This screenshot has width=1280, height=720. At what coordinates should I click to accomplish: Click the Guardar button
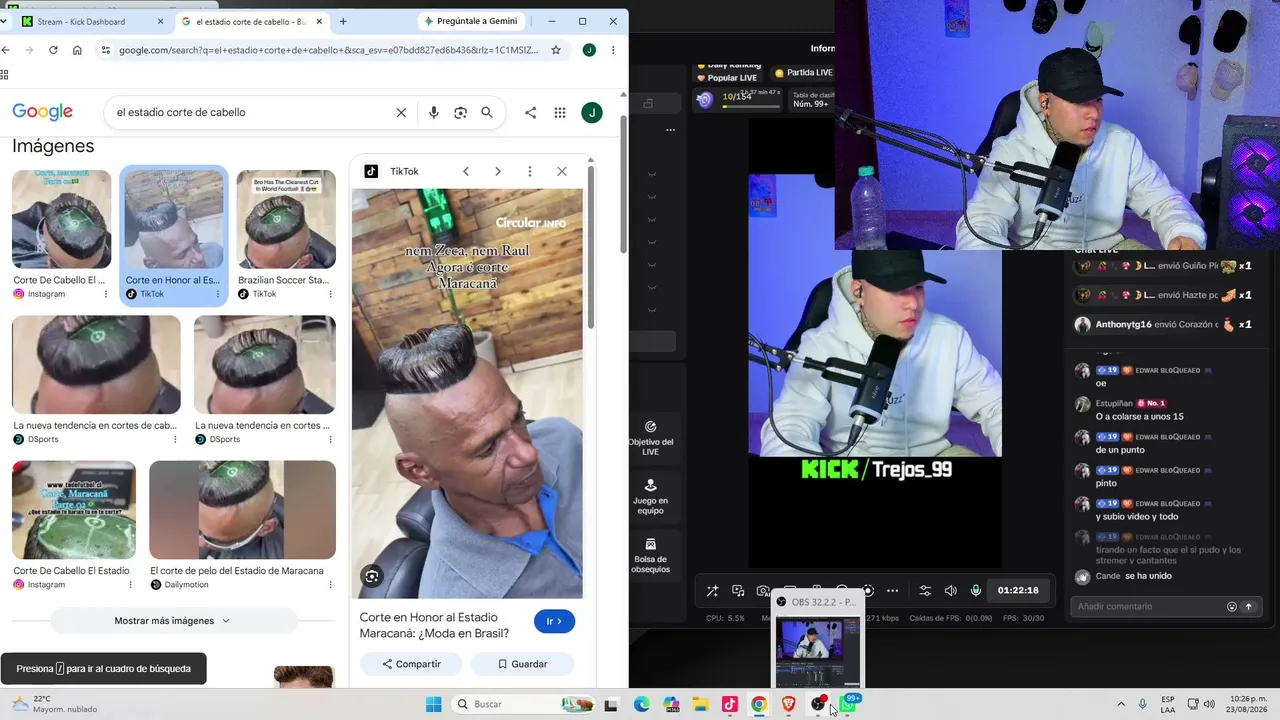pos(523,664)
